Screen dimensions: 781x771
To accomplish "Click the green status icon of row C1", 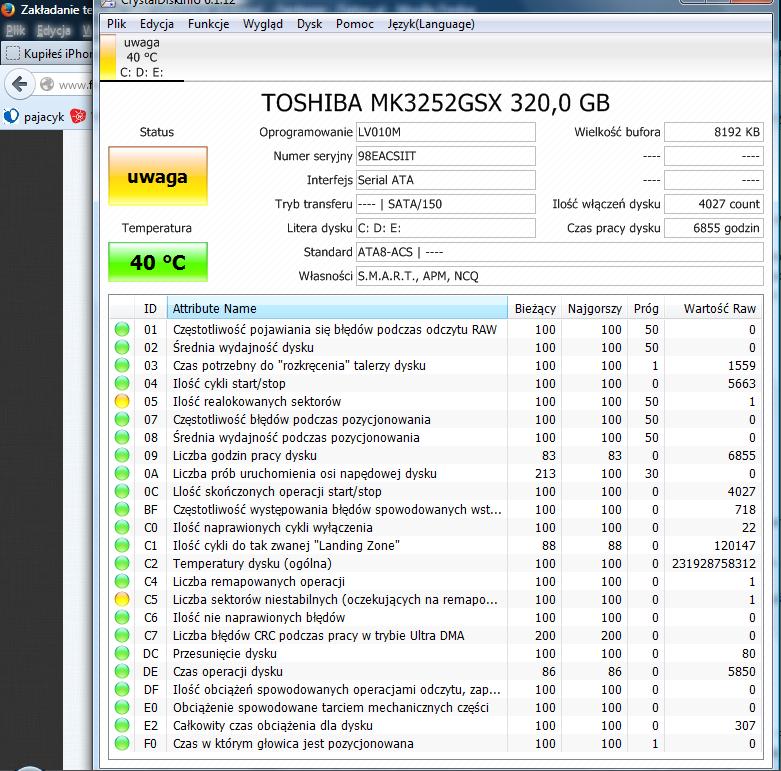I will click(x=122, y=545).
